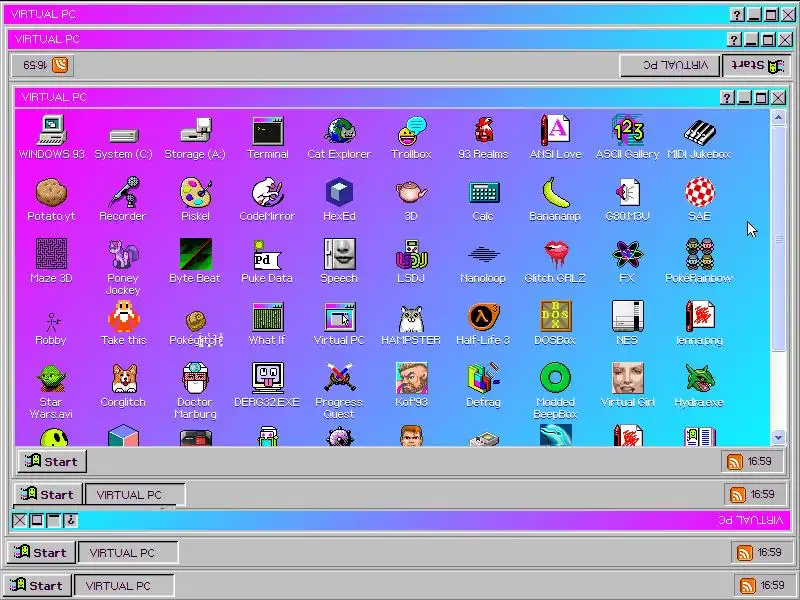Viewport: 800px width, 600px height.
Task: Open Byte Beat icon
Action: pyautogui.click(x=195, y=254)
